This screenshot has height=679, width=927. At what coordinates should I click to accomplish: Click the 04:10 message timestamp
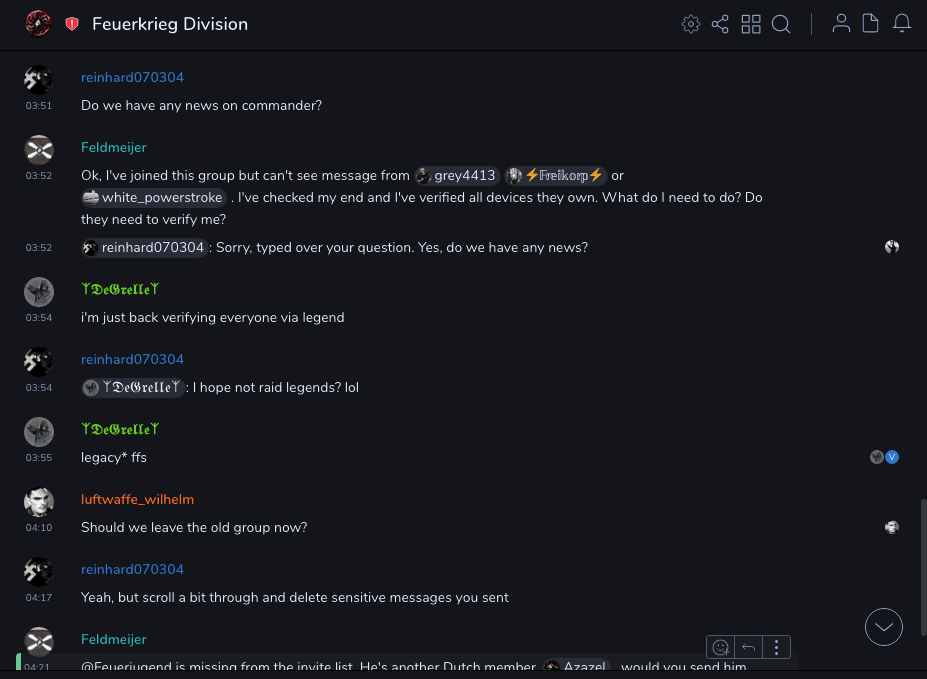[x=39, y=527]
